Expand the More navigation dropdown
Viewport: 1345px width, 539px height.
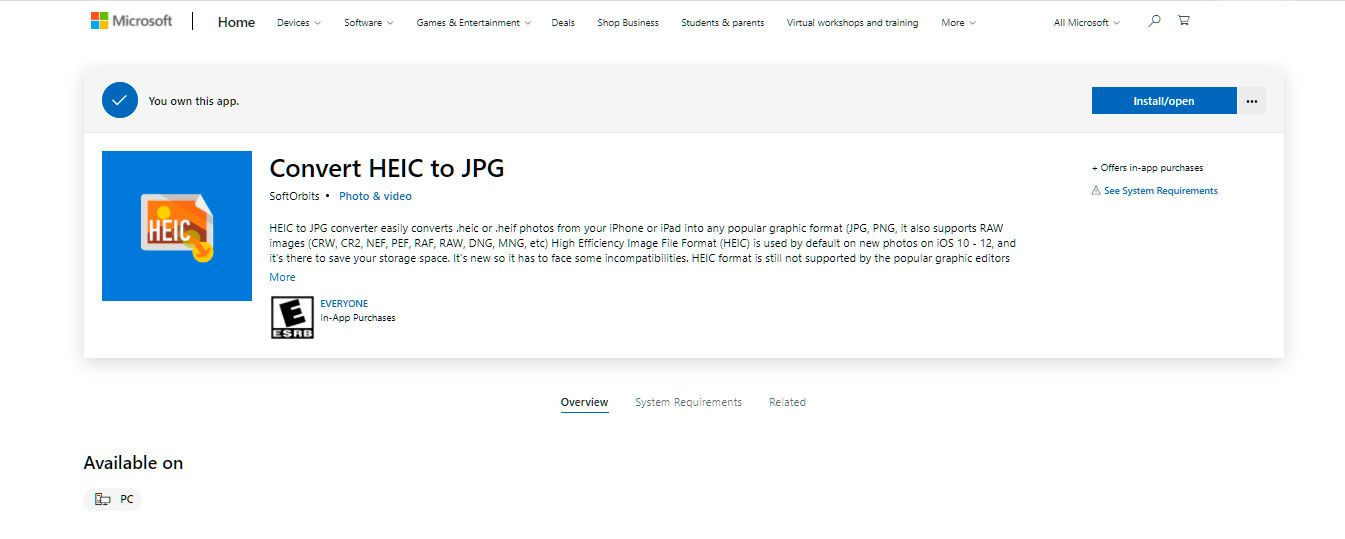(x=959, y=23)
